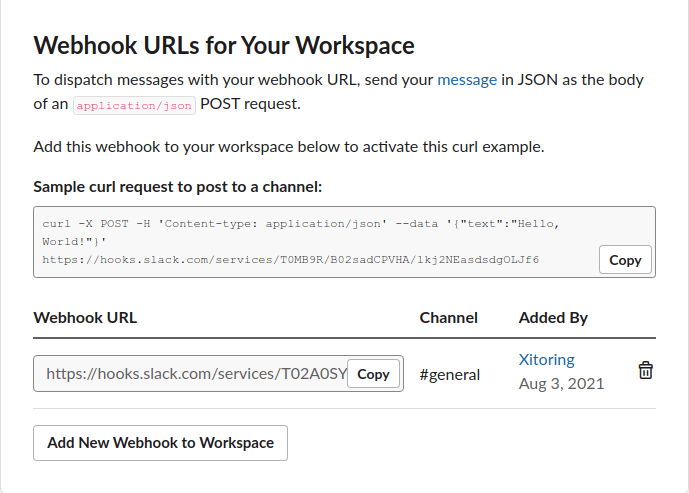
Task: Click the services URL line in curl sample
Action: [x=290, y=260]
